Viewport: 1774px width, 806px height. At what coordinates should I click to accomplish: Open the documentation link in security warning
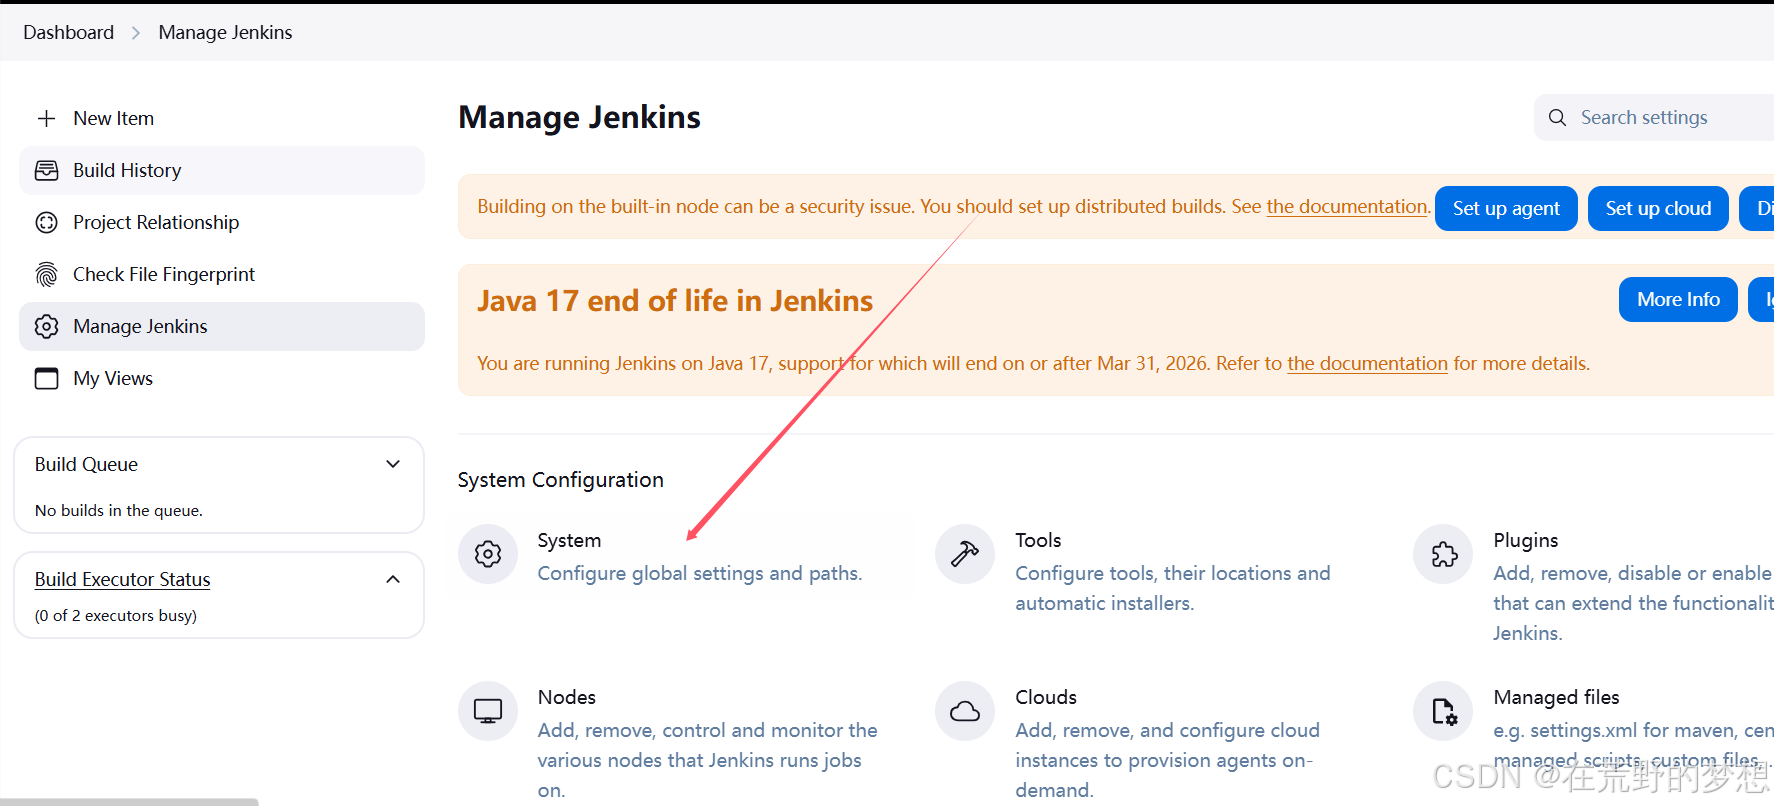1347,206
